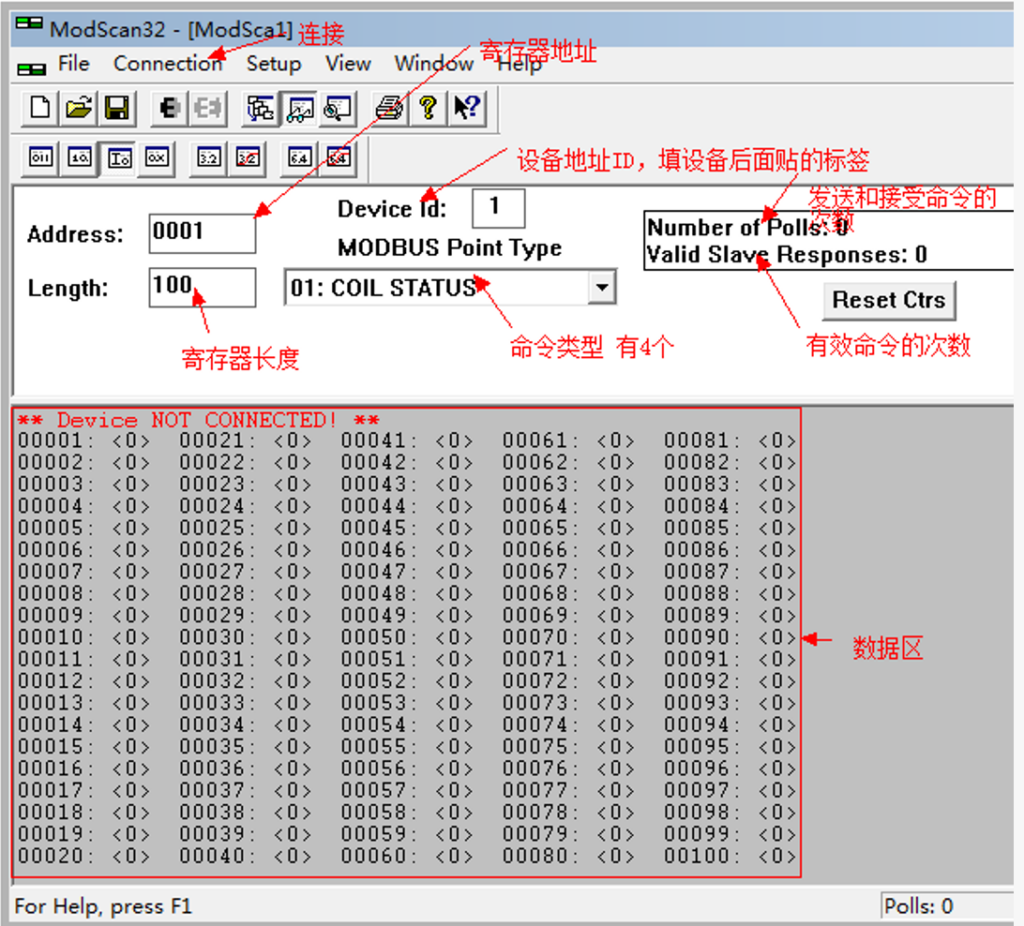This screenshot has width=1024, height=926.
Task: Select data entry 00041
Action: coord(407,441)
